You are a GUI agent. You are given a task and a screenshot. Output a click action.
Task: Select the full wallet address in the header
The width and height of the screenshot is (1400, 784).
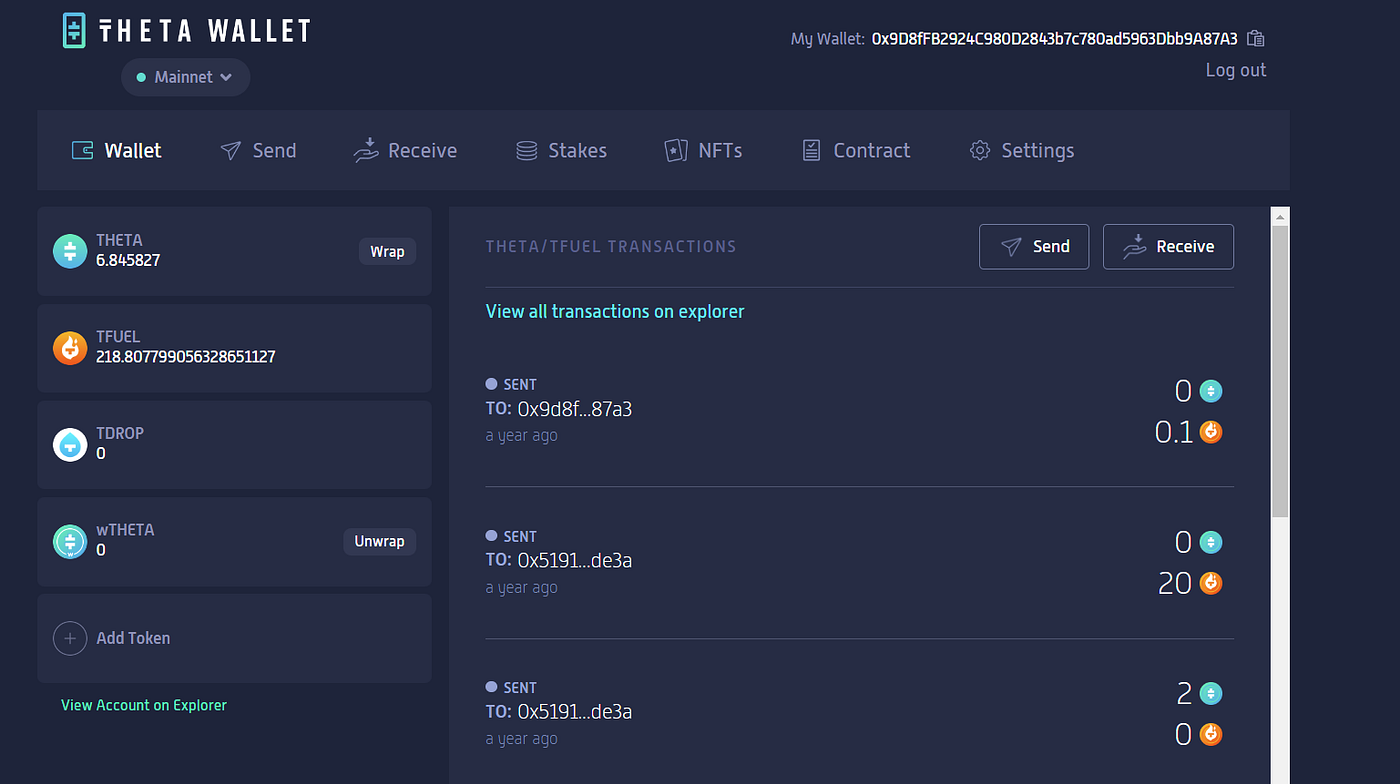click(1055, 39)
